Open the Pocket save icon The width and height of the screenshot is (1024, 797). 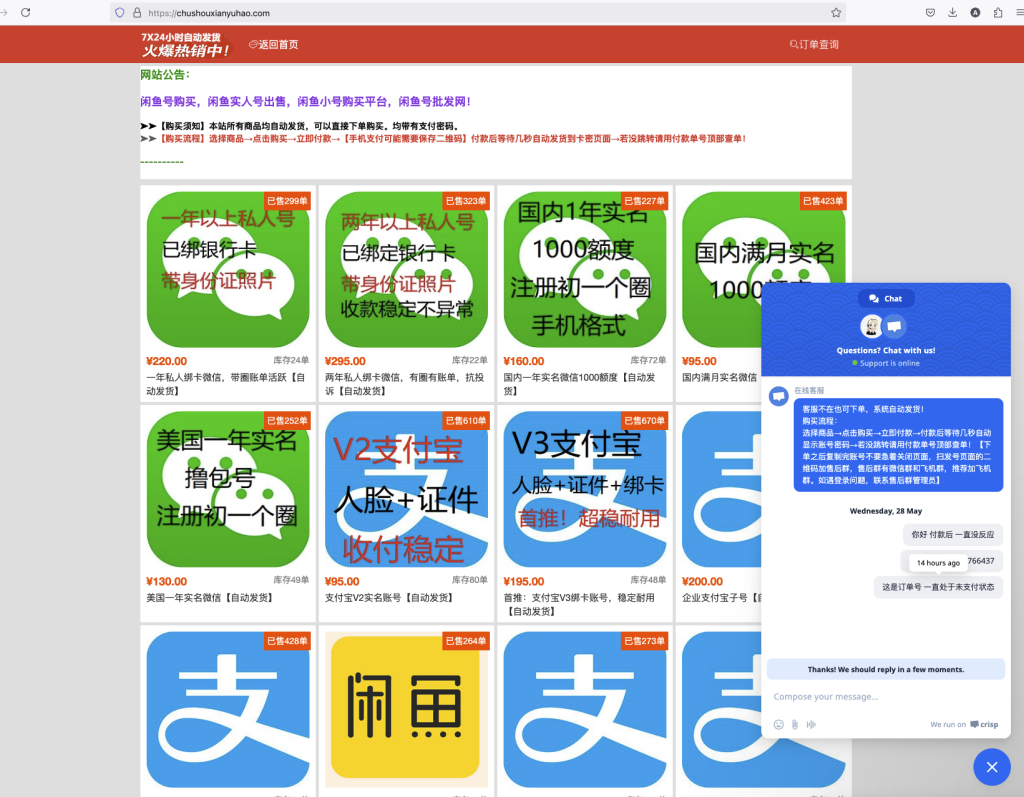pyautogui.click(x=931, y=12)
